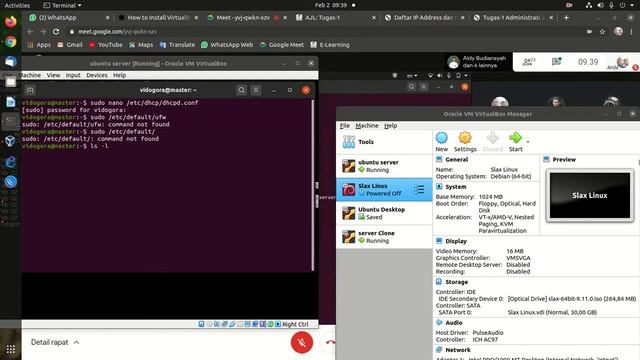Open E-Learning bookmark
This screenshot has width=640, height=360.
330,45
